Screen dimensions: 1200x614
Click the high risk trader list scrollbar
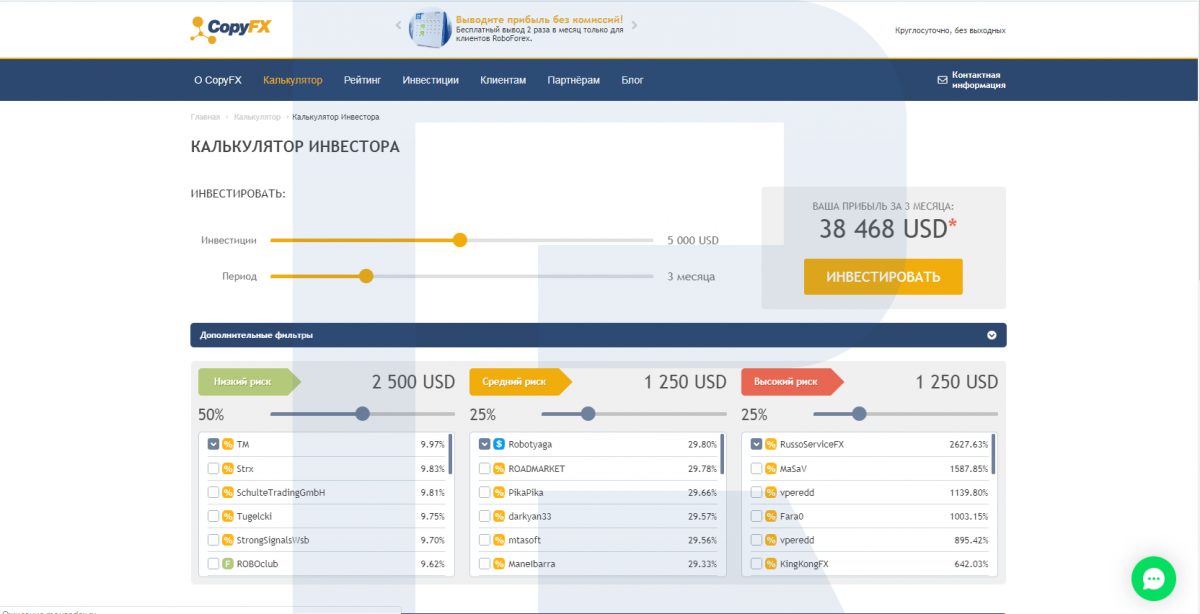click(994, 454)
